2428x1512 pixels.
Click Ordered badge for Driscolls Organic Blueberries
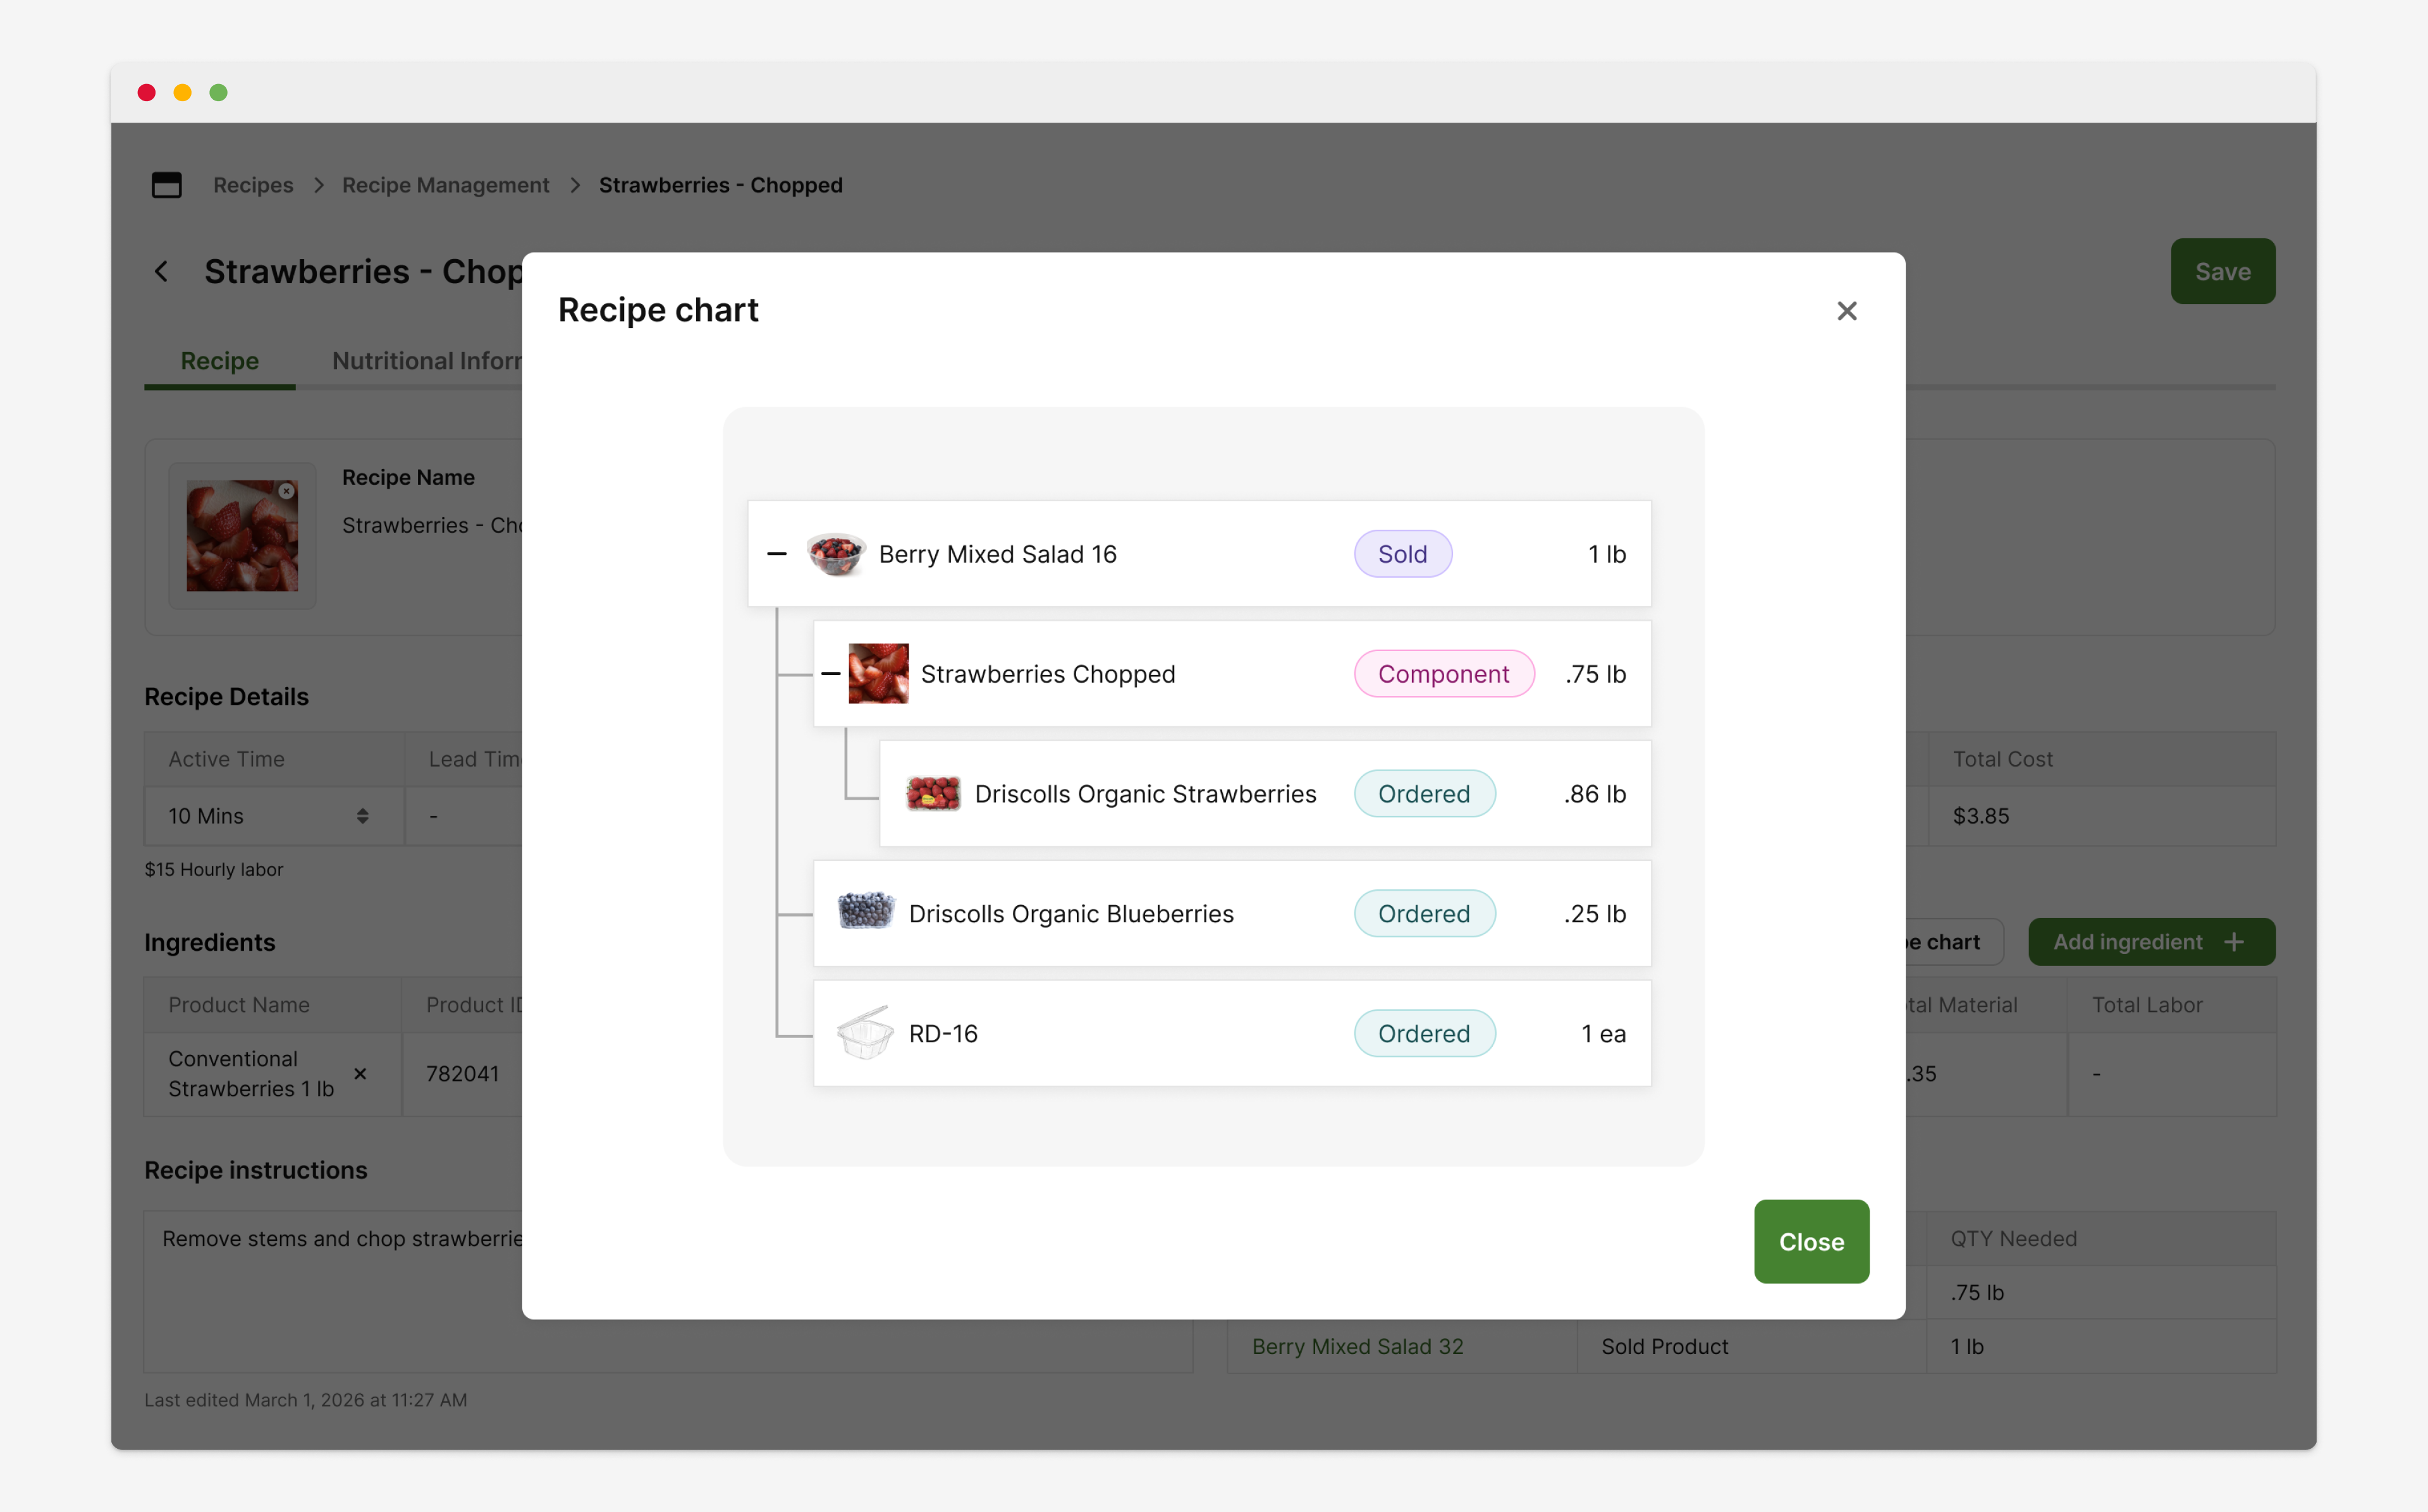1424,914
